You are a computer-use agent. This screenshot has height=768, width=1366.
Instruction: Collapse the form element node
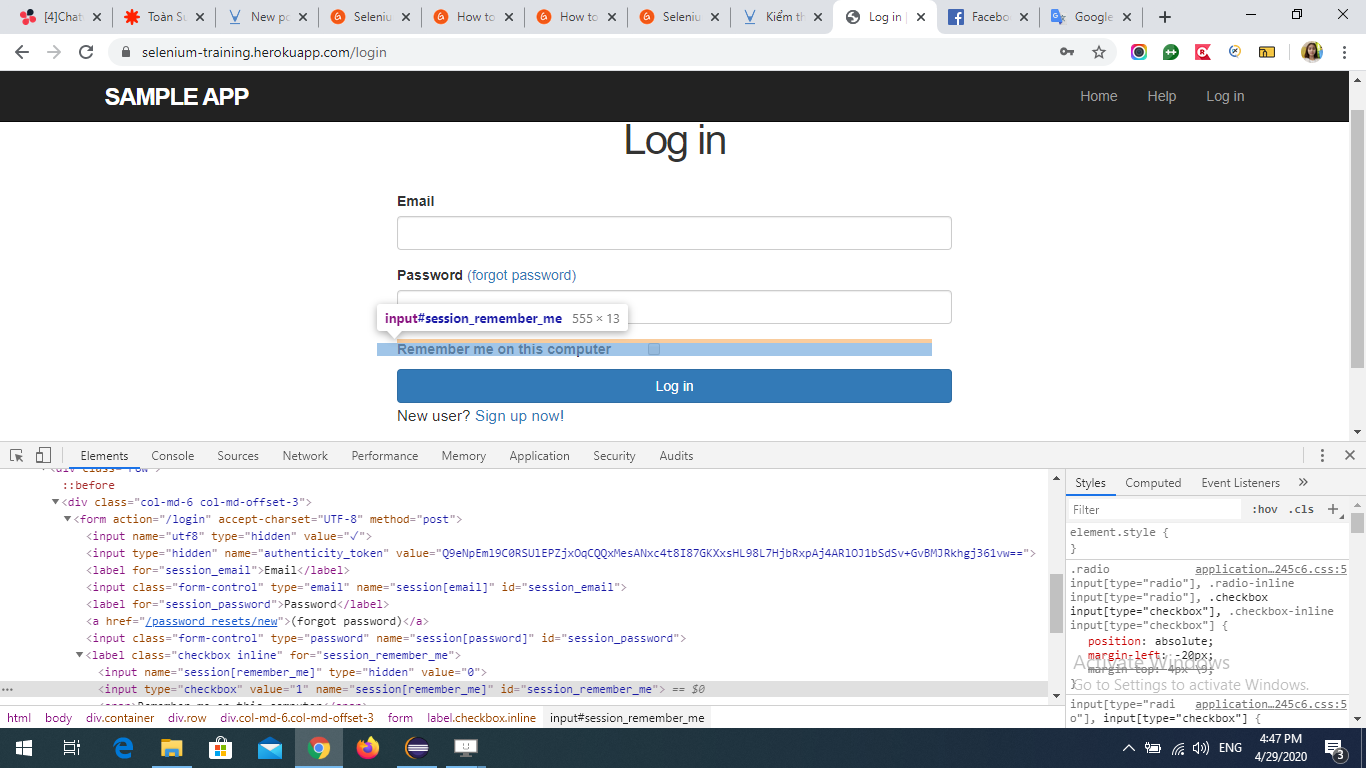68,519
